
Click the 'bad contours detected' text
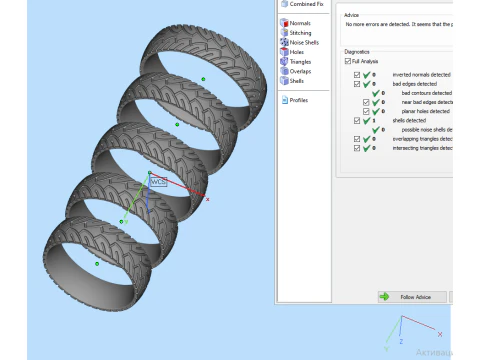(x=427, y=93)
